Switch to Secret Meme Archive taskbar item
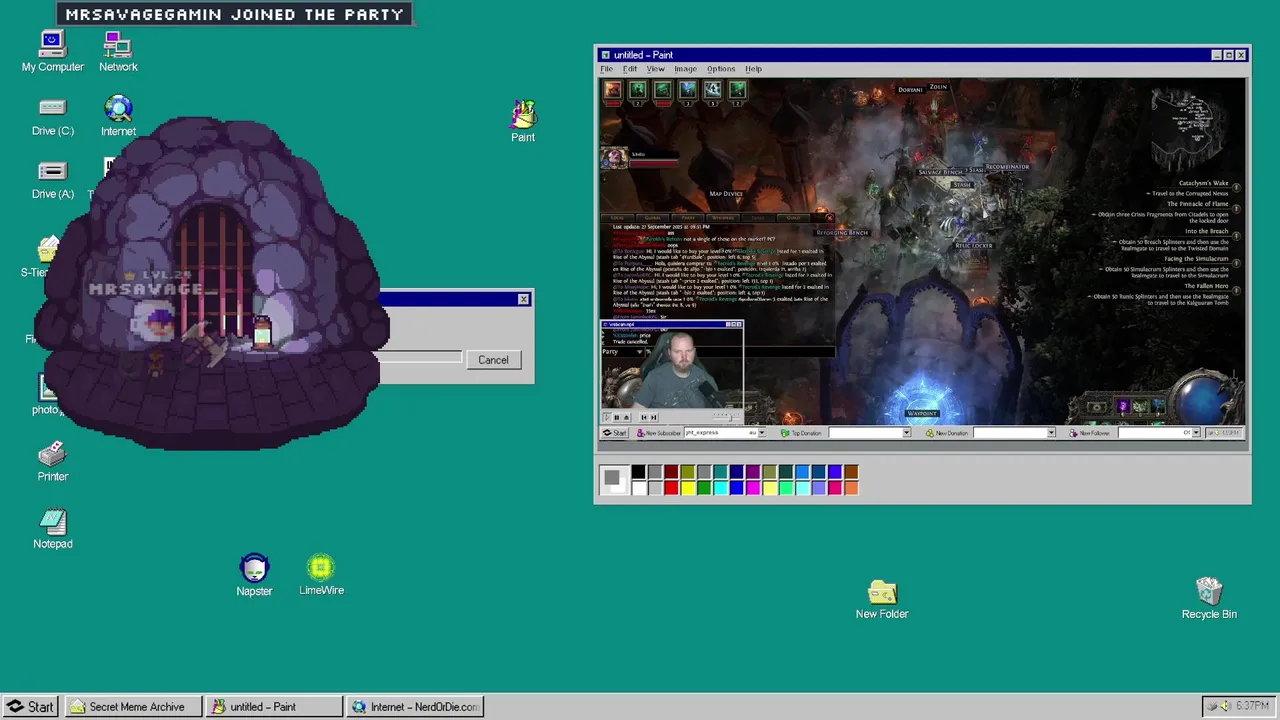The image size is (1280, 720). tap(133, 706)
